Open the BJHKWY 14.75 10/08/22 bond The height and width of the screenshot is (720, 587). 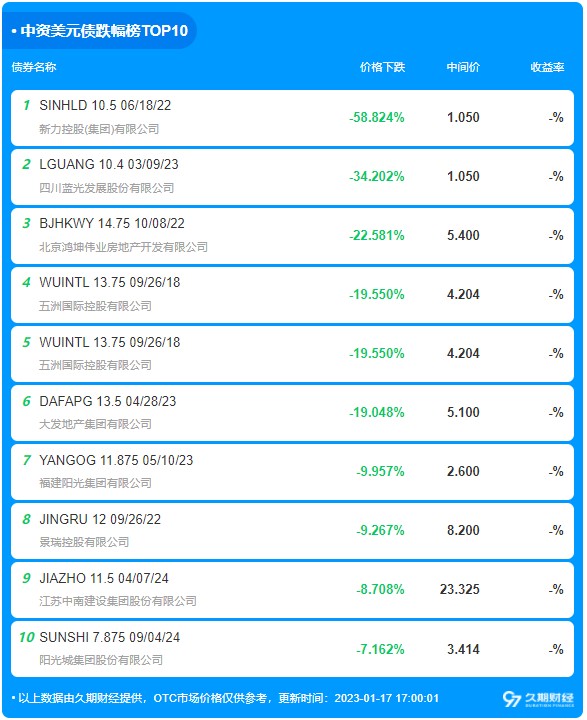pos(112,223)
